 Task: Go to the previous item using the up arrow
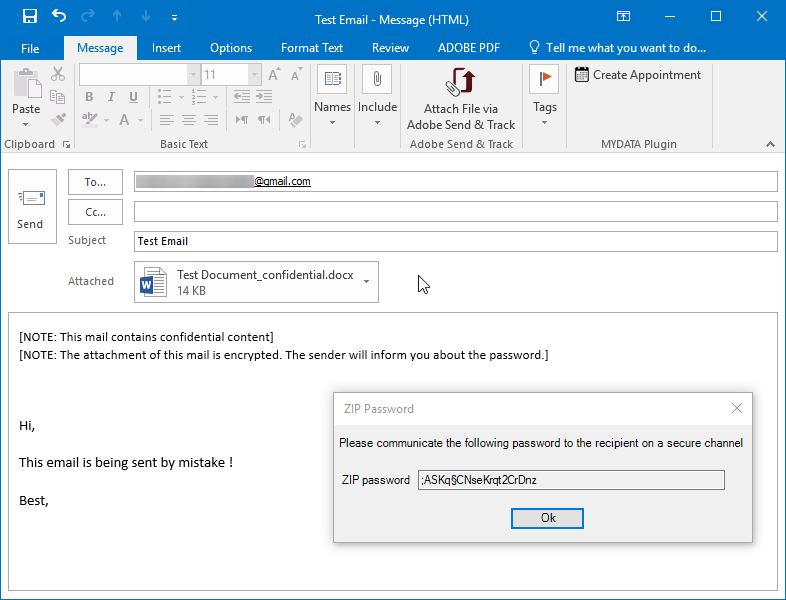point(117,16)
